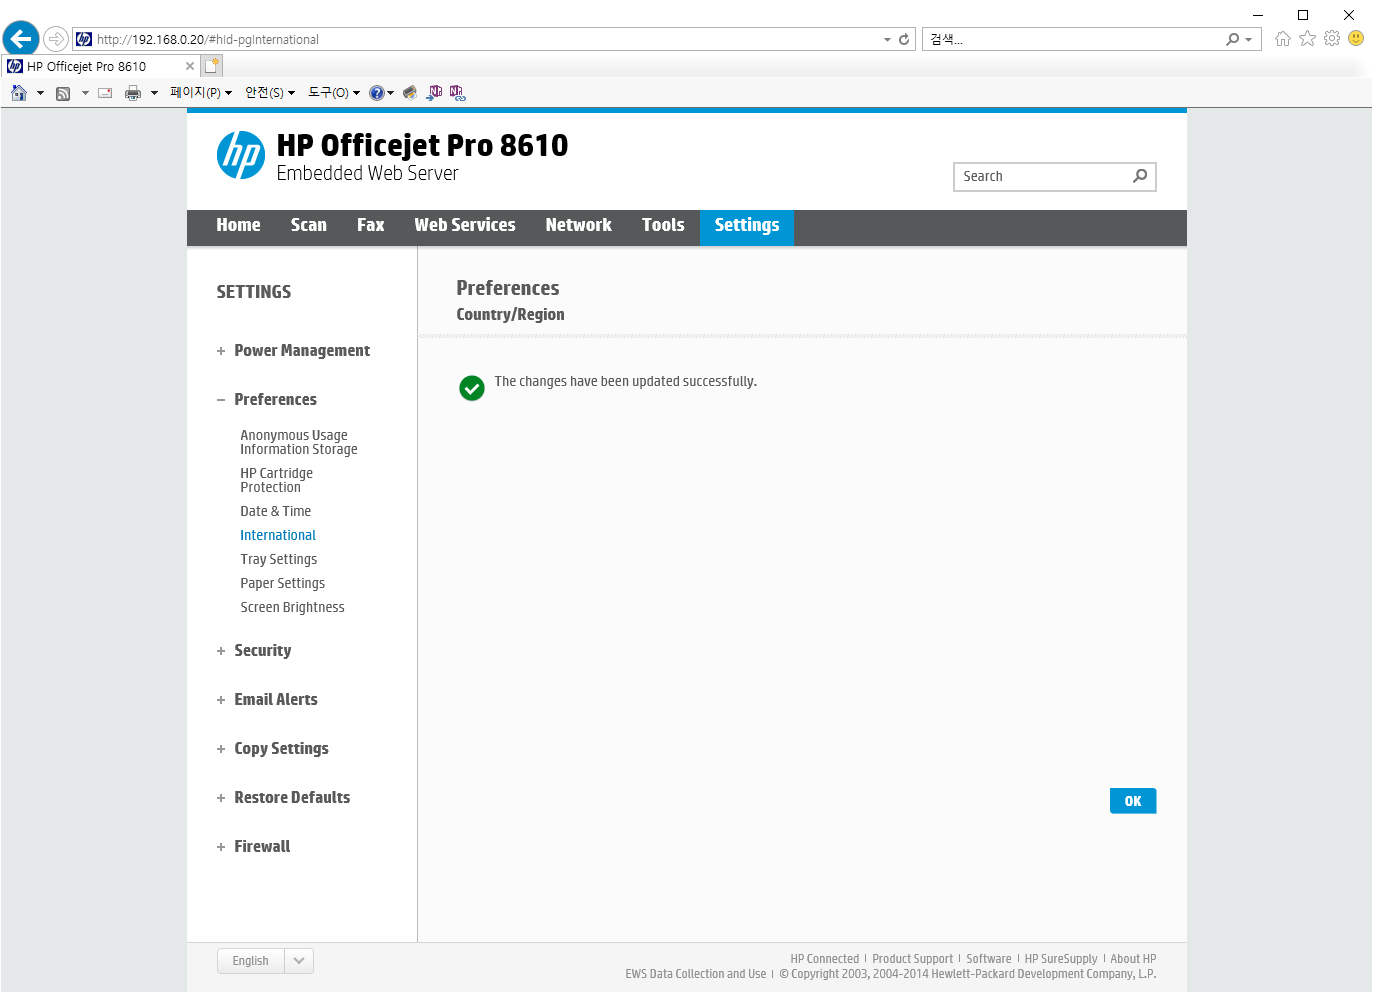Screen dimensions: 1373x993
Task: Open the Fax tab
Action: point(371,226)
